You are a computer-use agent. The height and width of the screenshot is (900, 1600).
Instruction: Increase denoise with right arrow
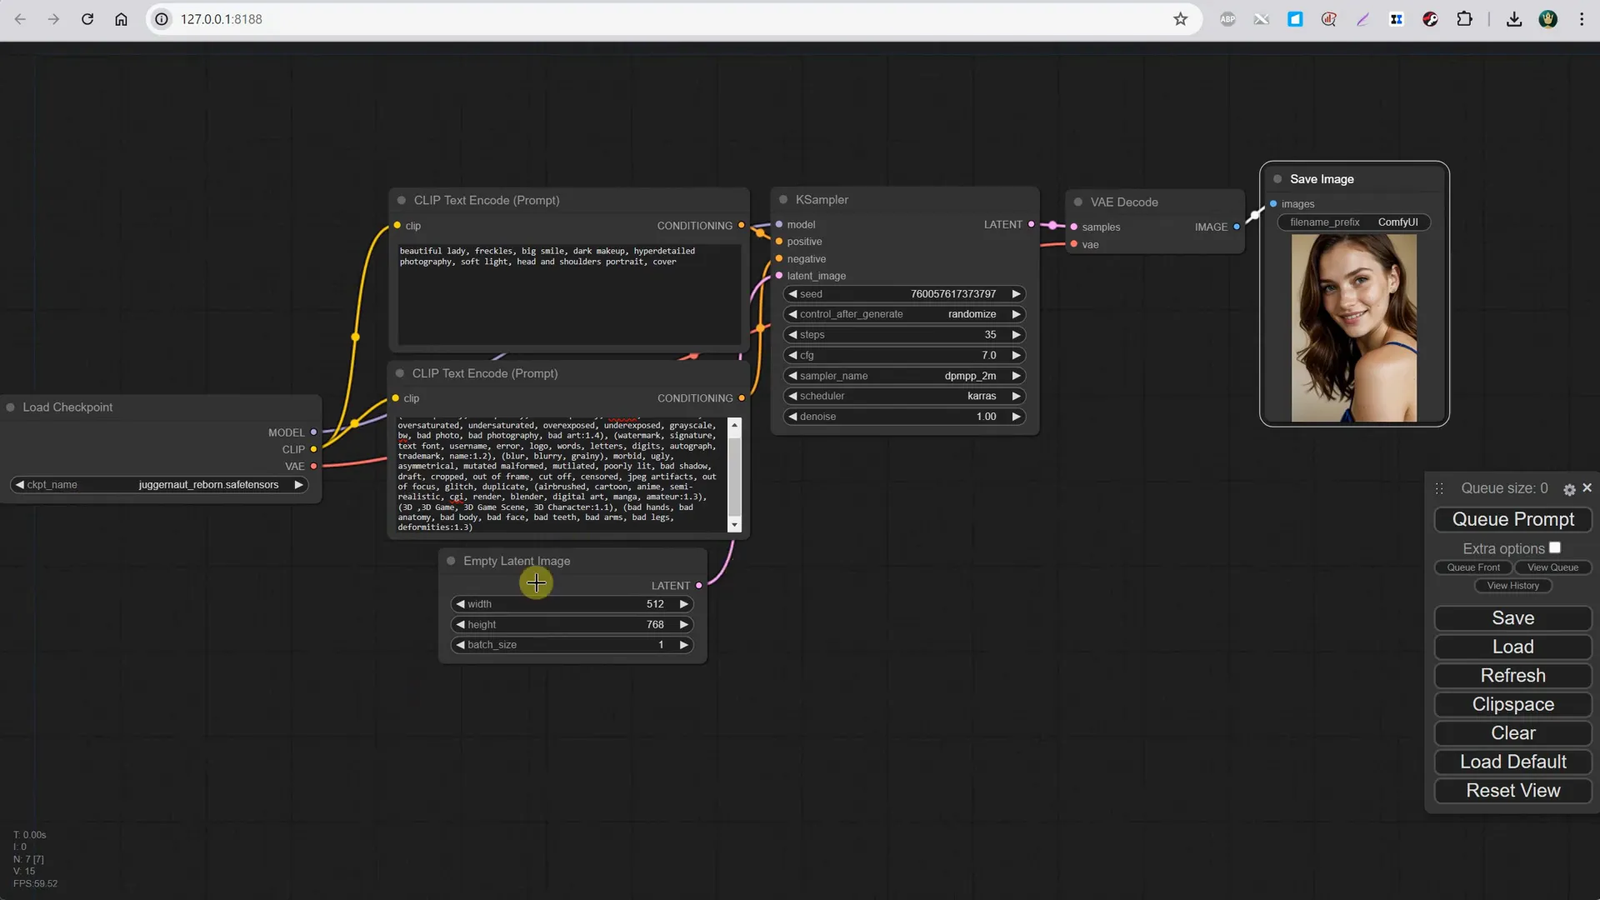1016,417
